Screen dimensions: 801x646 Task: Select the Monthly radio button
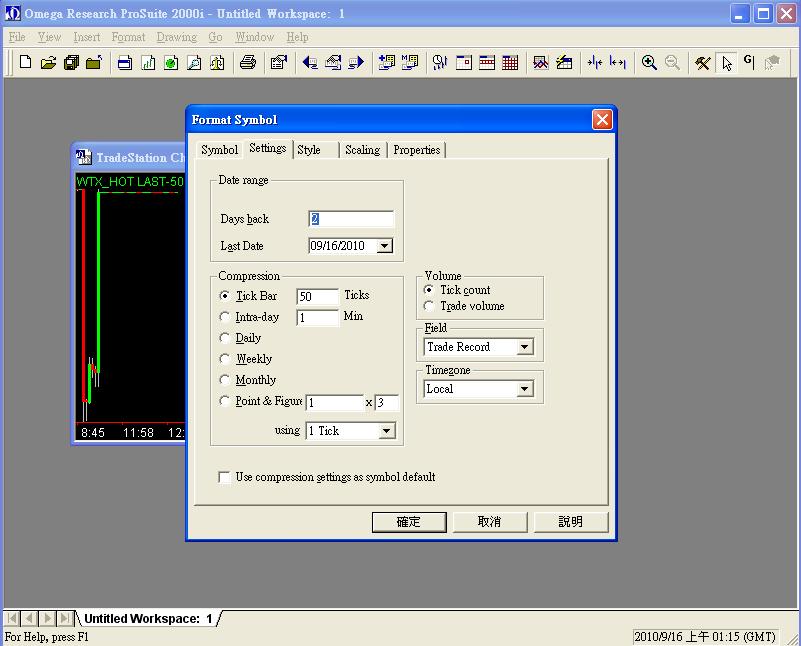[224, 379]
